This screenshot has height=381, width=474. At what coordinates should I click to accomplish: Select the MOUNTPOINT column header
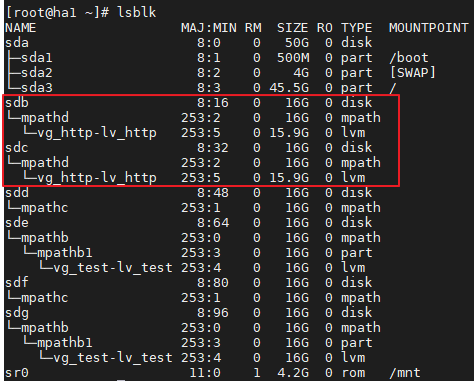(x=429, y=28)
